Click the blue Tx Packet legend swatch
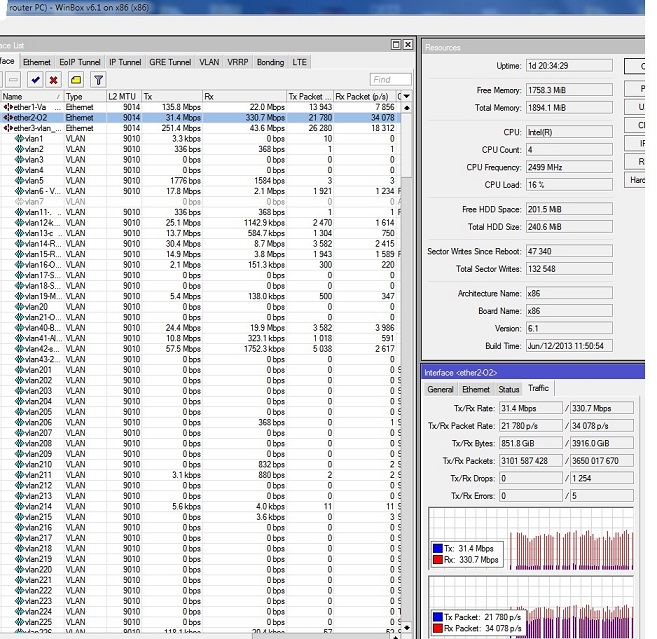 pyautogui.click(x=438, y=617)
